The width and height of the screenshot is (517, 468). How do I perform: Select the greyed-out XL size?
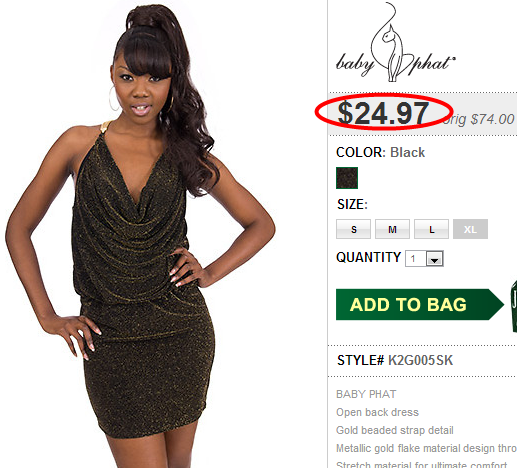(x=470, y=229)
